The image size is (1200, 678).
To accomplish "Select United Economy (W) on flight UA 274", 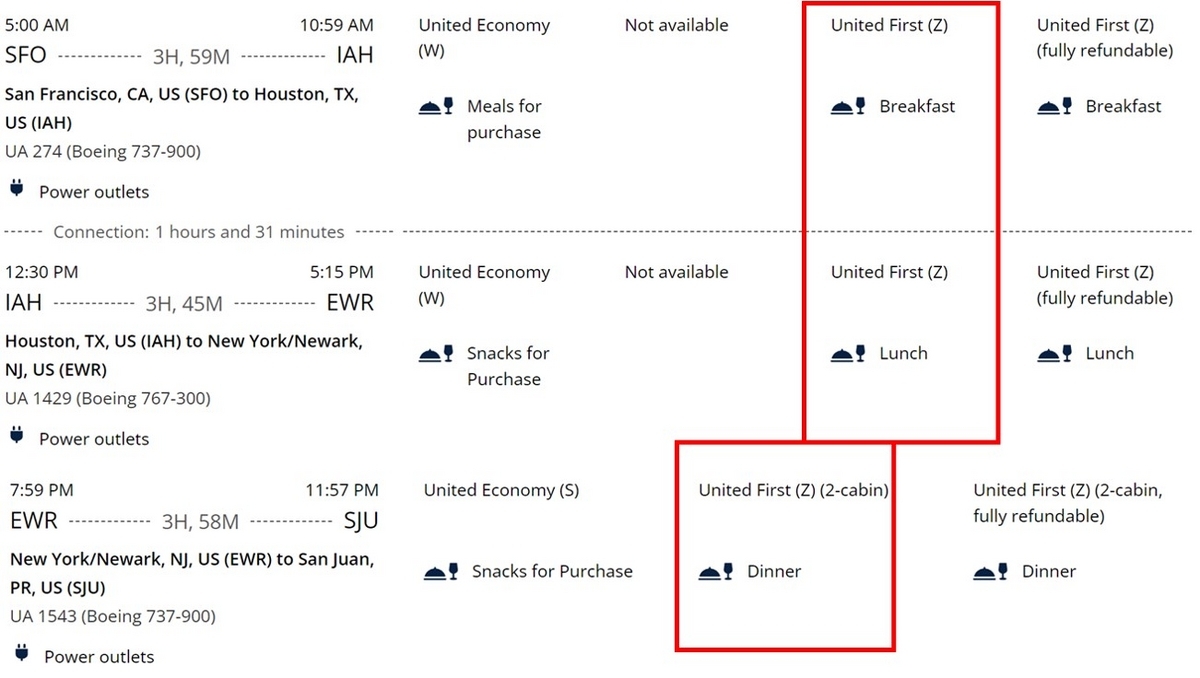I will click(484, 38).
